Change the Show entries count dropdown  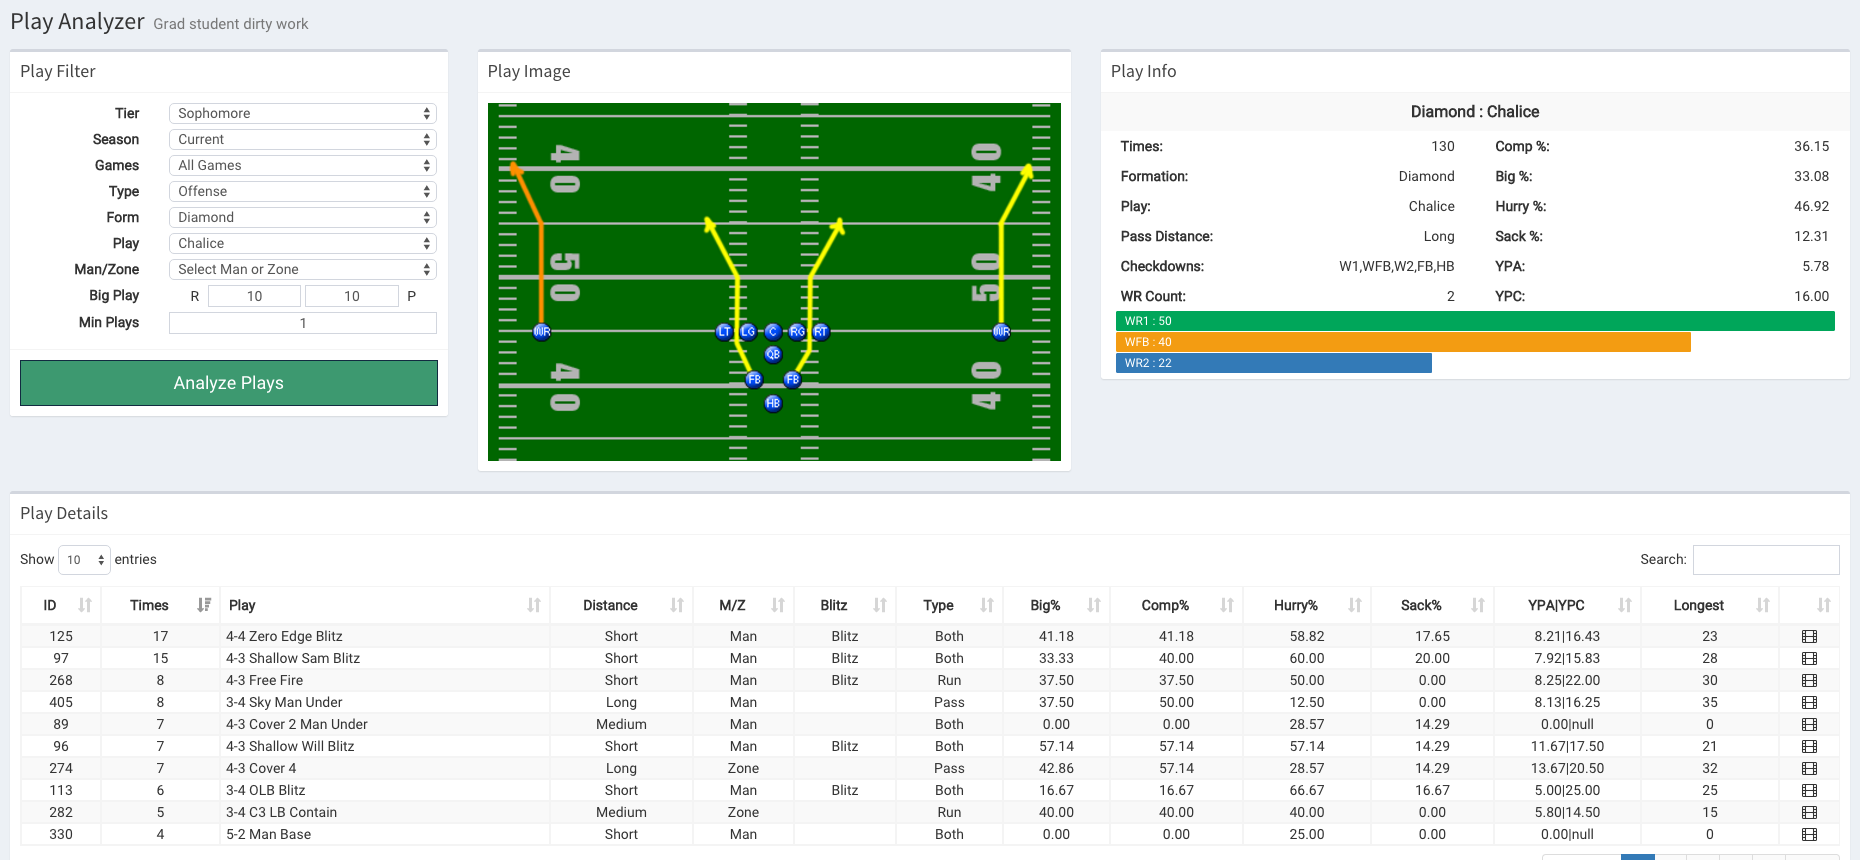84,560
